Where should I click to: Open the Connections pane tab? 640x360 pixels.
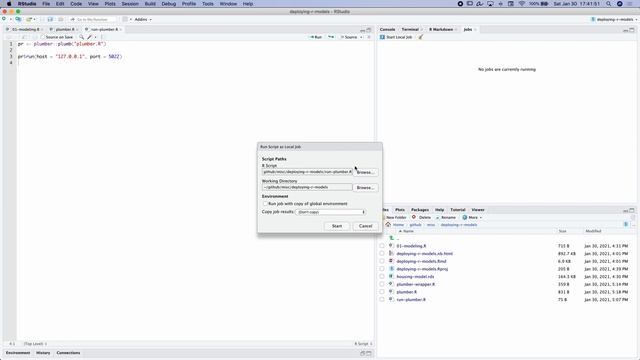pyautogui.click(x=68, y=353)
